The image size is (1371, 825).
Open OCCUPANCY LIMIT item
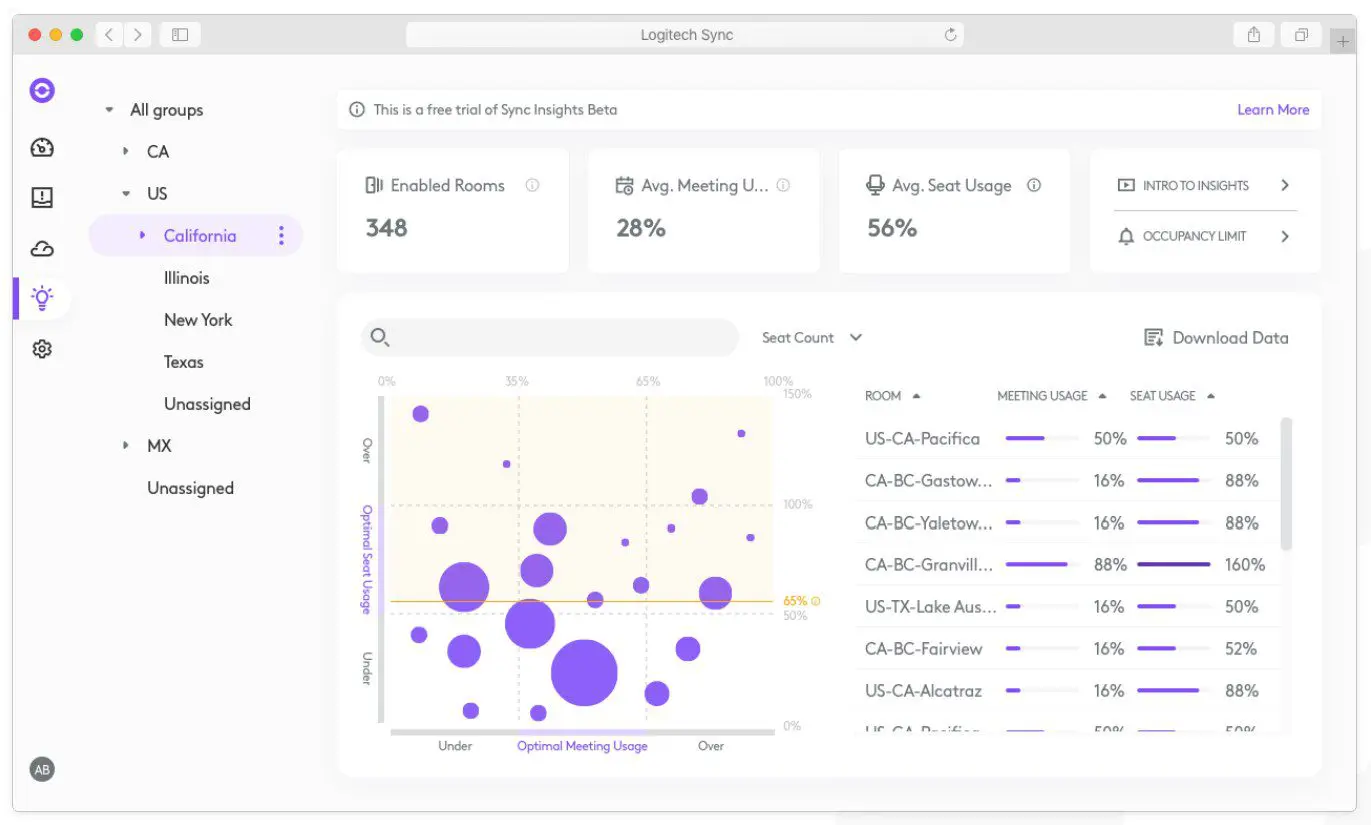pyautogui.click(x=1204, y=237)
